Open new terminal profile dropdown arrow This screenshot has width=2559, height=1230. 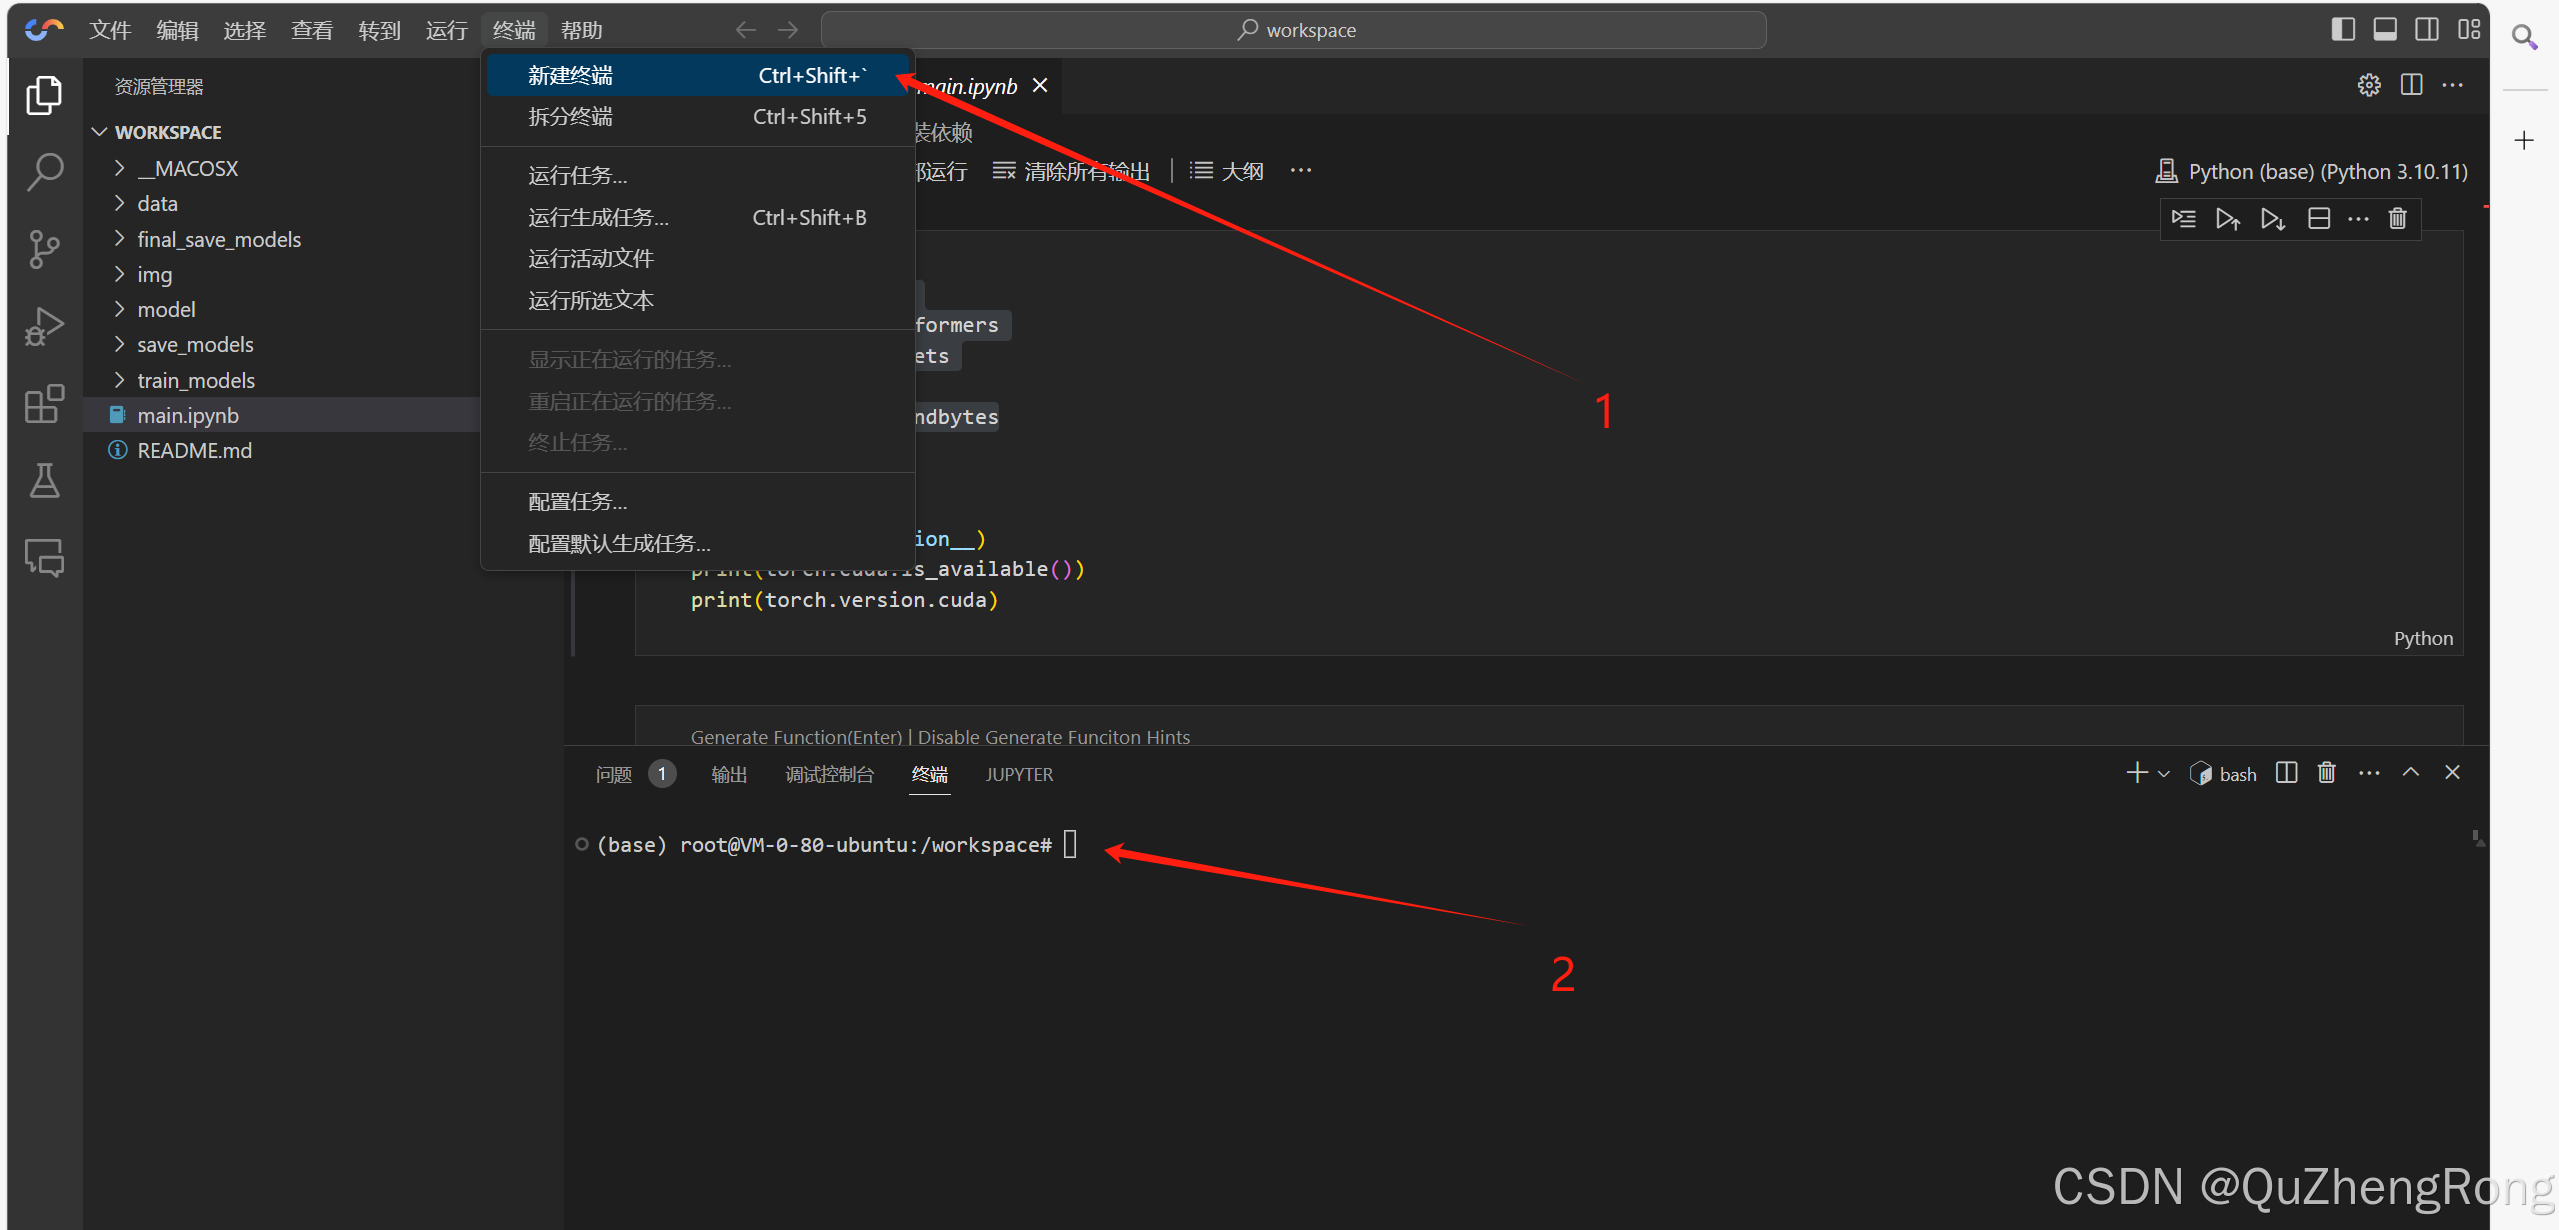(2164, 774)
